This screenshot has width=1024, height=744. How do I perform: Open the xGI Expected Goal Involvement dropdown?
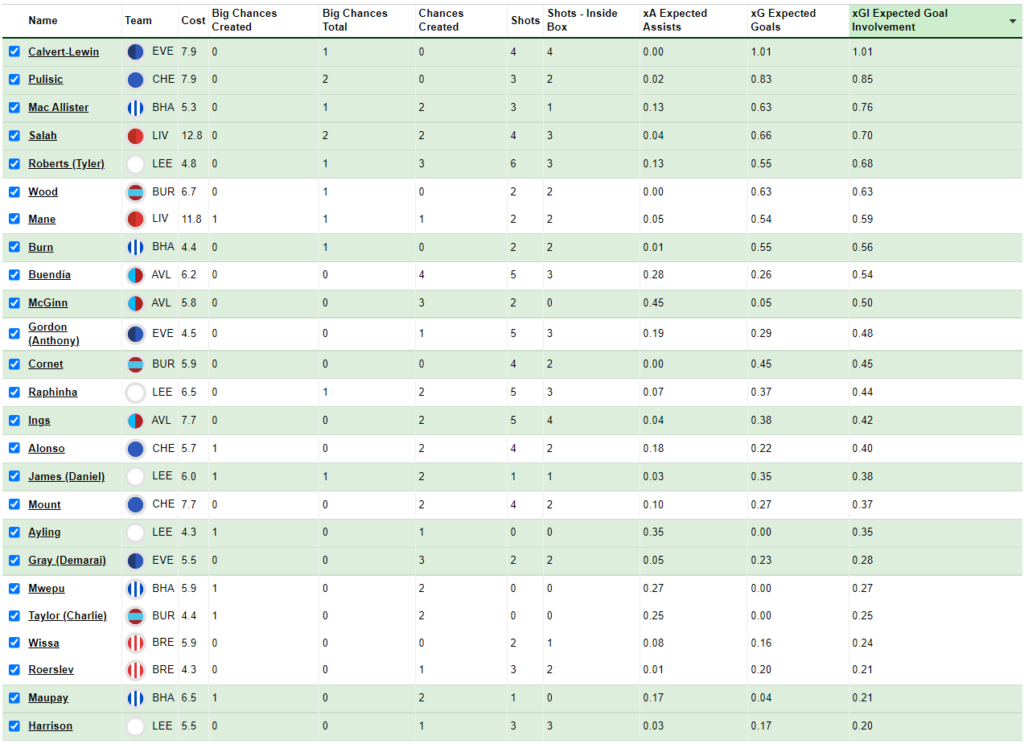pos(1012,20)
